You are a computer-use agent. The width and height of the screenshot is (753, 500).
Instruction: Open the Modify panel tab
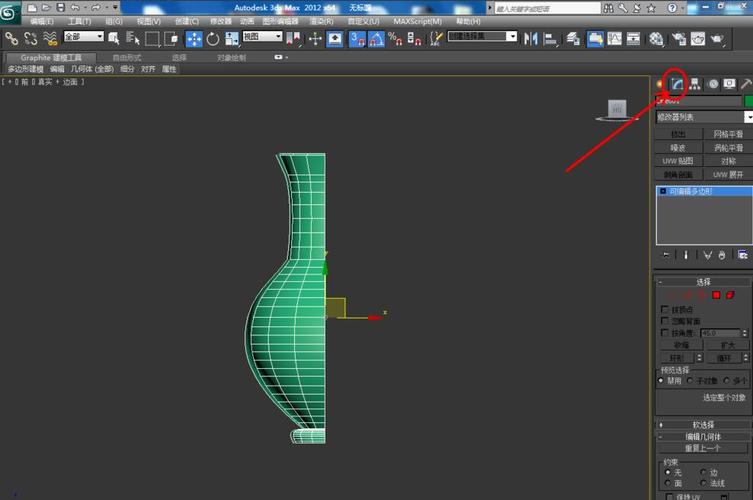[676, 84]
